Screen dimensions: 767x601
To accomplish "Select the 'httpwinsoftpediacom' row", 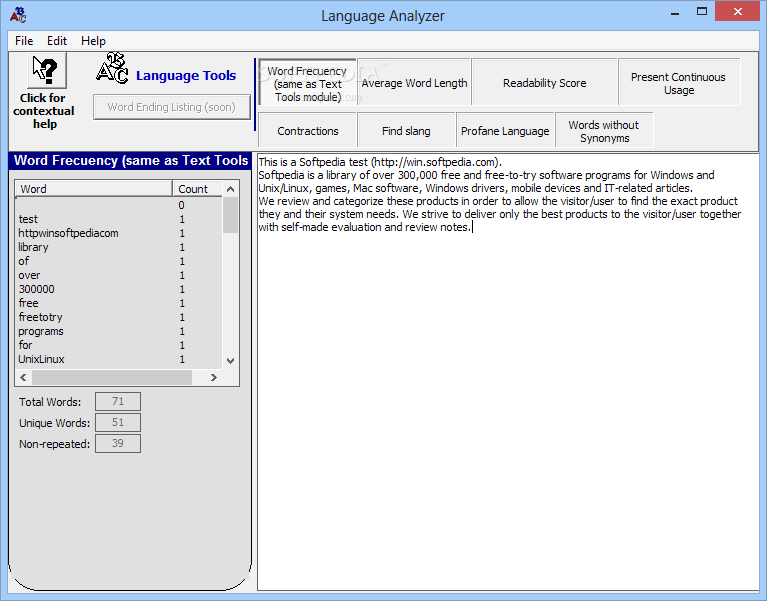I will [x=119, y=233].
